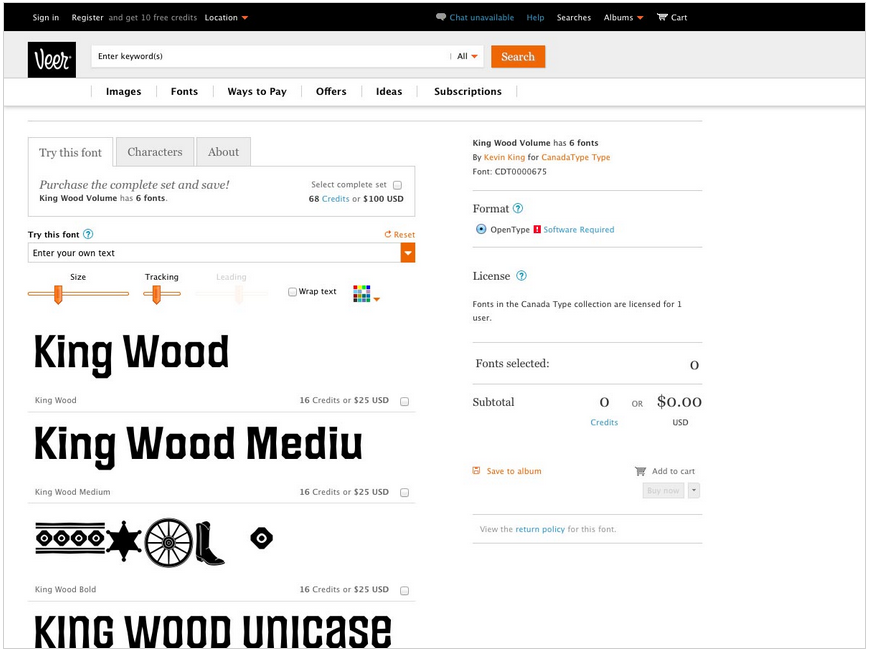This screenshot has height=657, width=874.
Task: Open the Ways to Pay menu
Action: click(x=257, y=91)
